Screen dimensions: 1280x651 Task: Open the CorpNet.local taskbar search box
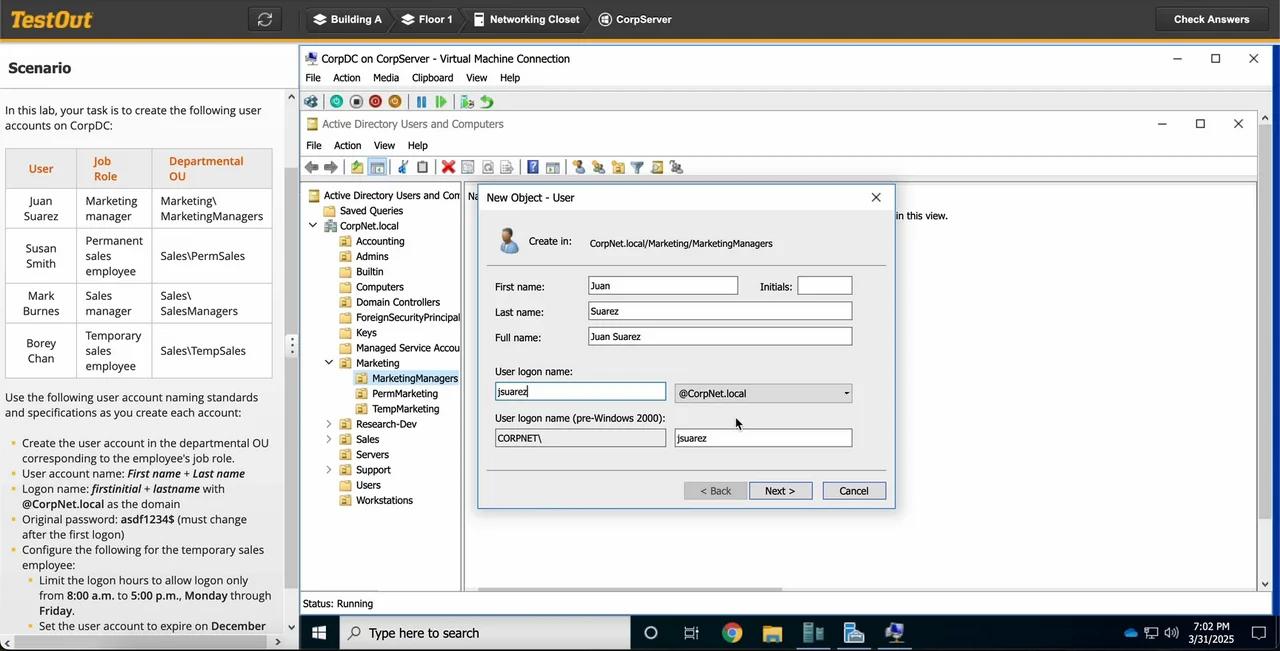pos(485,632)
